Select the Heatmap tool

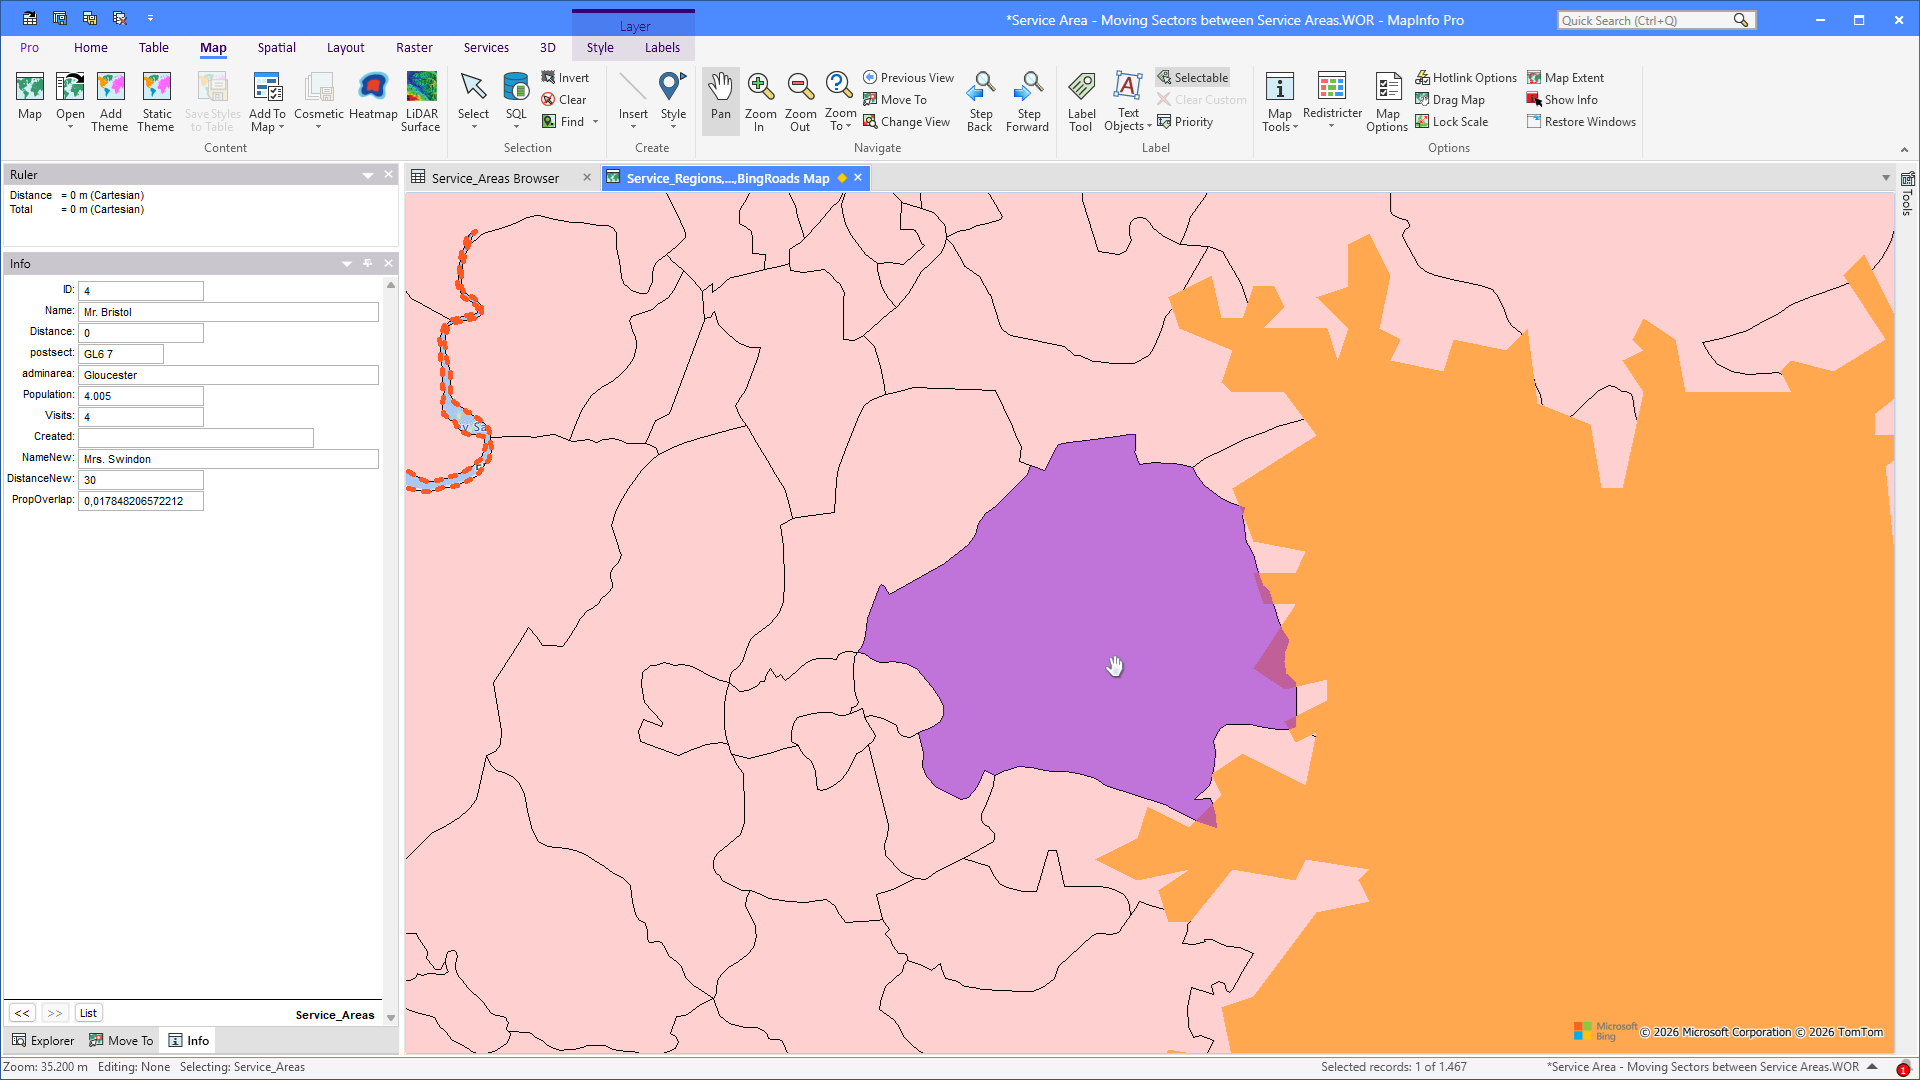click(373, 99)
